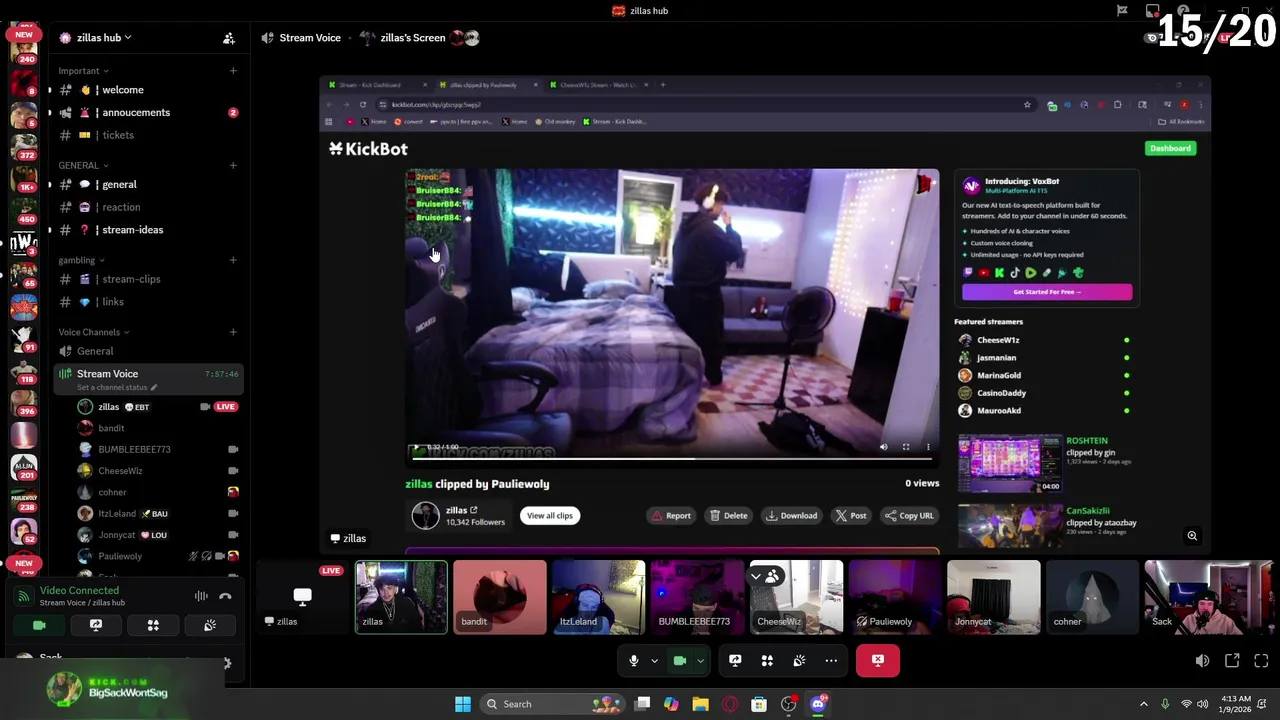Click Report button under the clip

[x=671, y=516]
